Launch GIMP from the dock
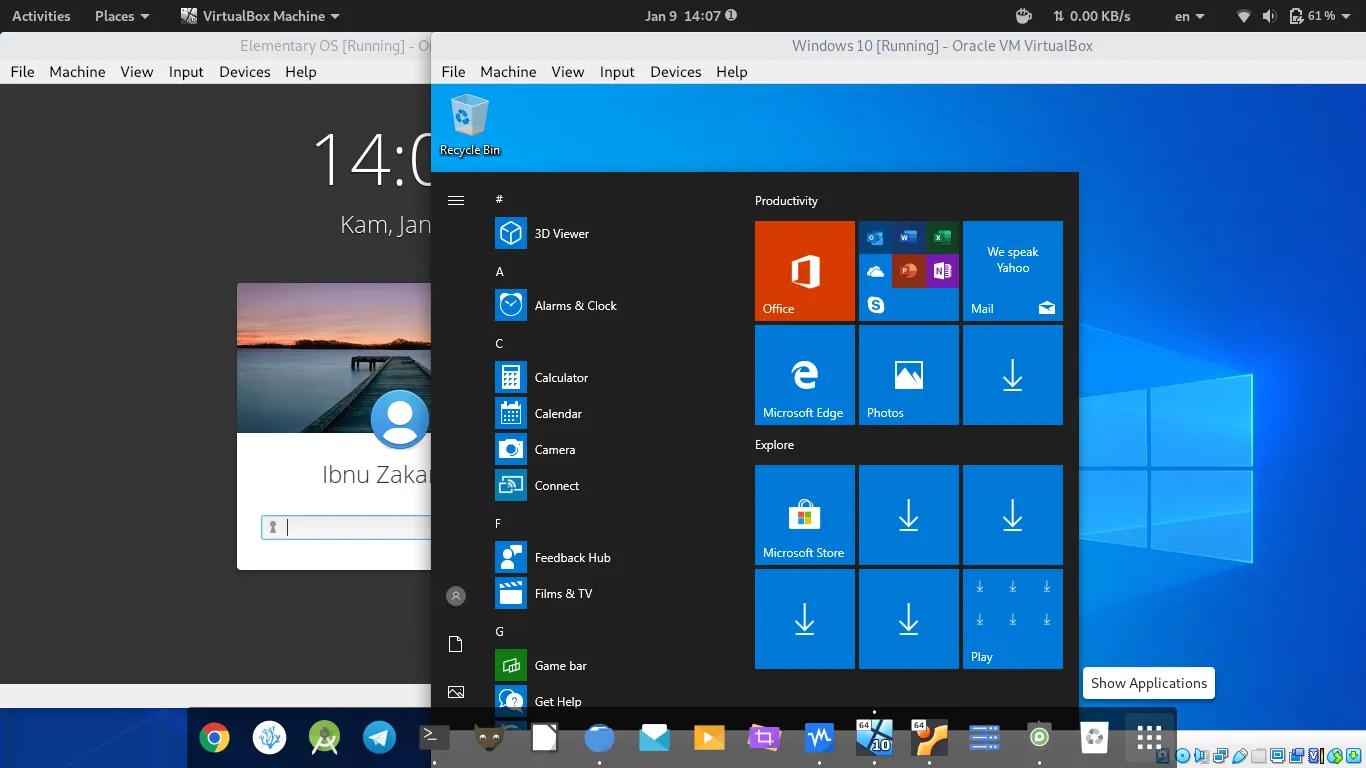Image resolution: width=1366 pixels, height=768 pixels. pos(489,738)
